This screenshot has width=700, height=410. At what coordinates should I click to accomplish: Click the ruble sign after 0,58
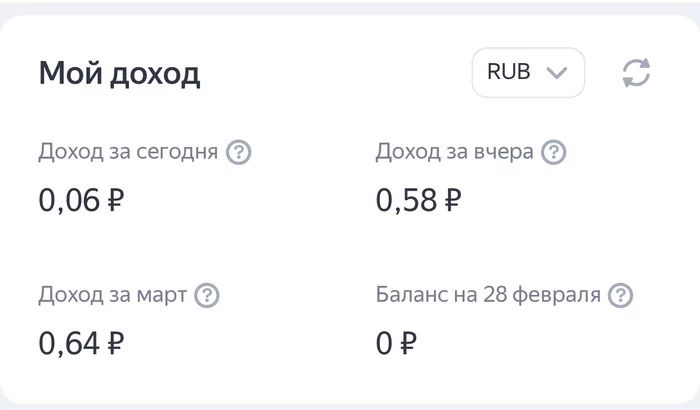(452, 201)
